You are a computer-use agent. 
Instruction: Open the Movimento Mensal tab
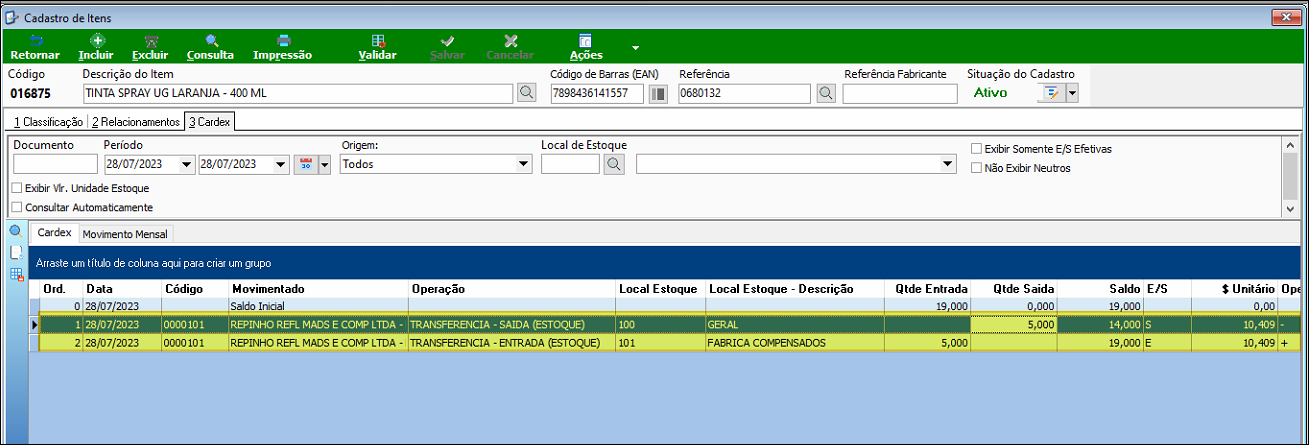tap(126, 233)
